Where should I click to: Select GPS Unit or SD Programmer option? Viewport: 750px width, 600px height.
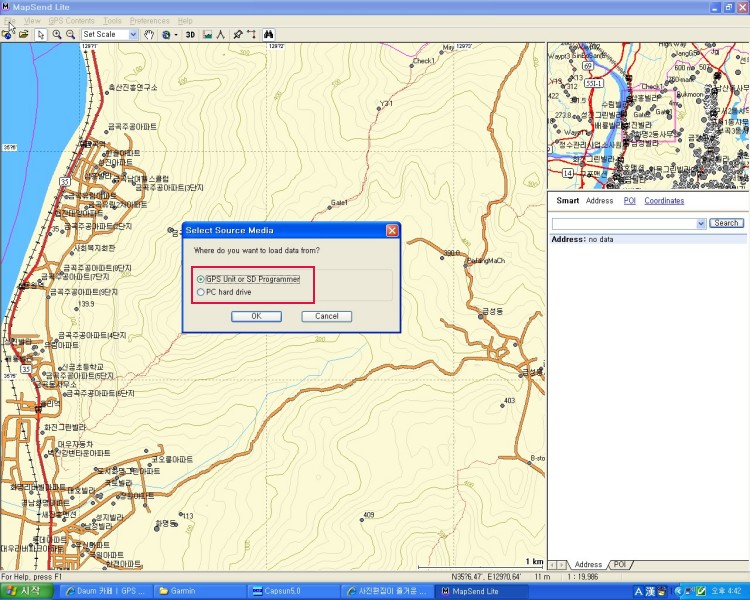[248, 279]
